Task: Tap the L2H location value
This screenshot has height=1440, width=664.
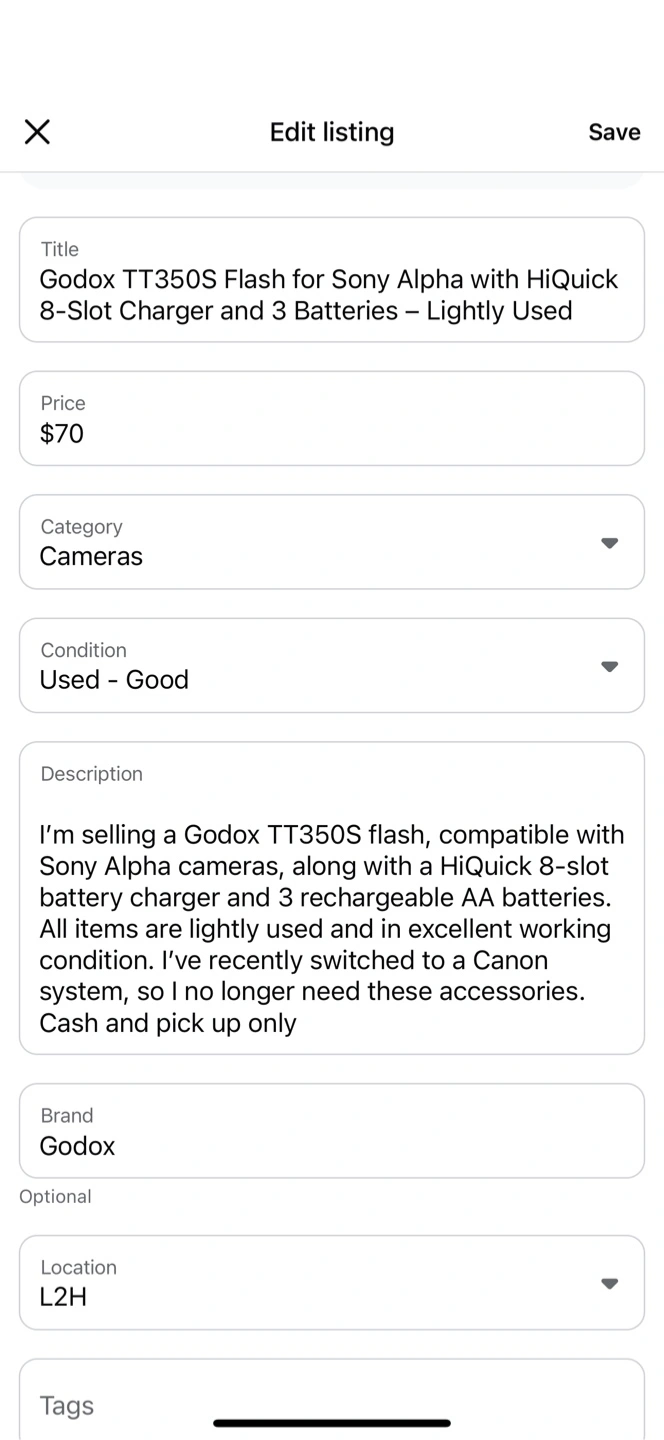Action: point(63,1297)
